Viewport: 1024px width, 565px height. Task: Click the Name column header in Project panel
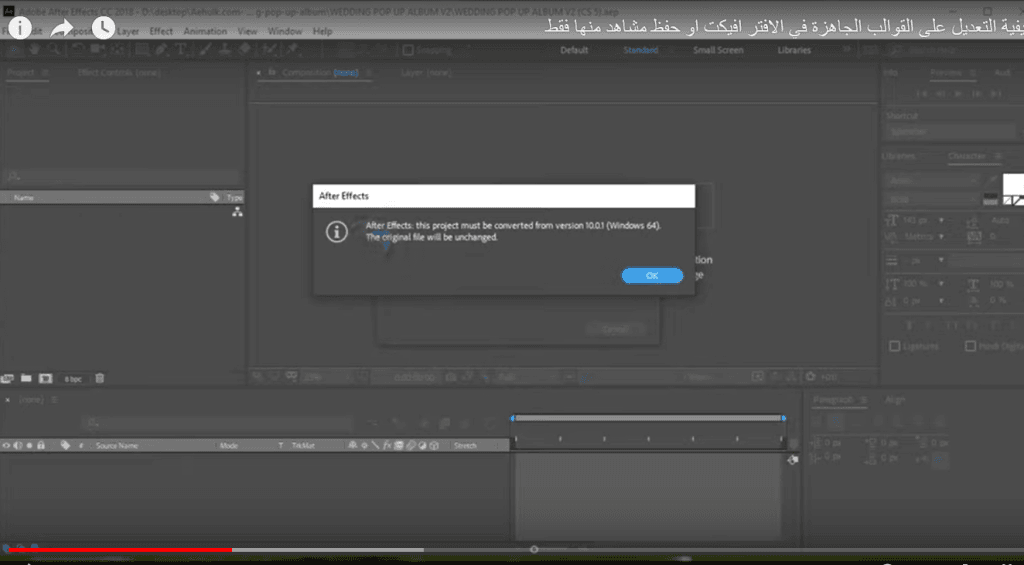click(24, 197)
